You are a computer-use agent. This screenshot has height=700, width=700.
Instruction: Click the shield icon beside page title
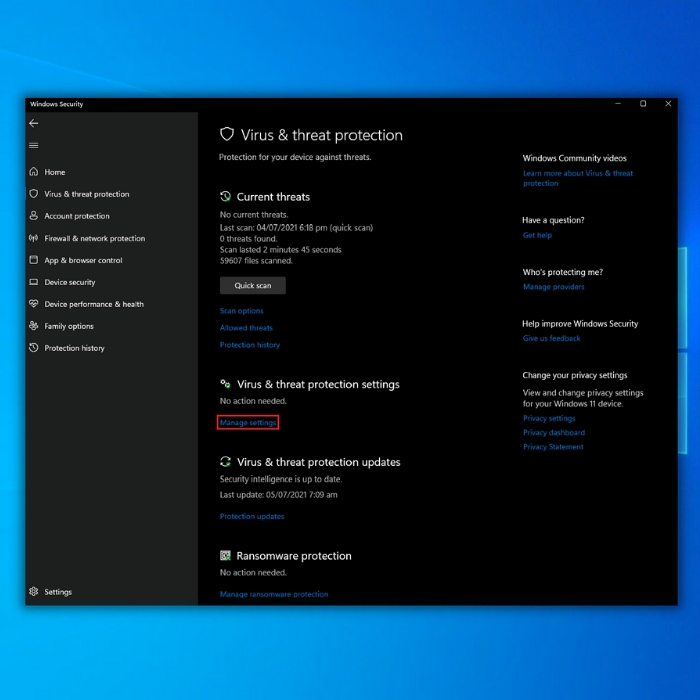pyautogui.click(x=227, y=134)
